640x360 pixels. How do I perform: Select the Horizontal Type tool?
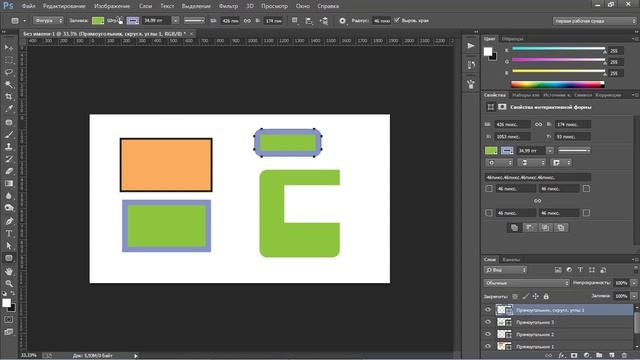coord(9,233)
